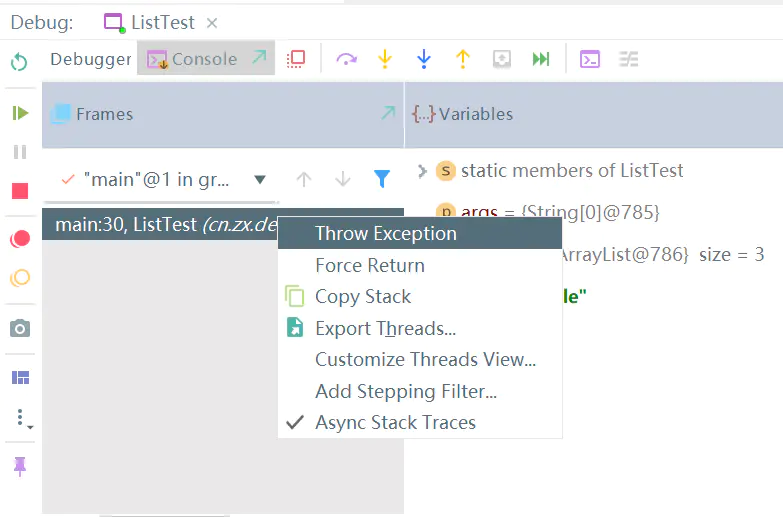Image resolution: width=783 pixels, height=517 pixels.
Task: Choose Add Stepping Filter... option
Action: pos(420,391)
